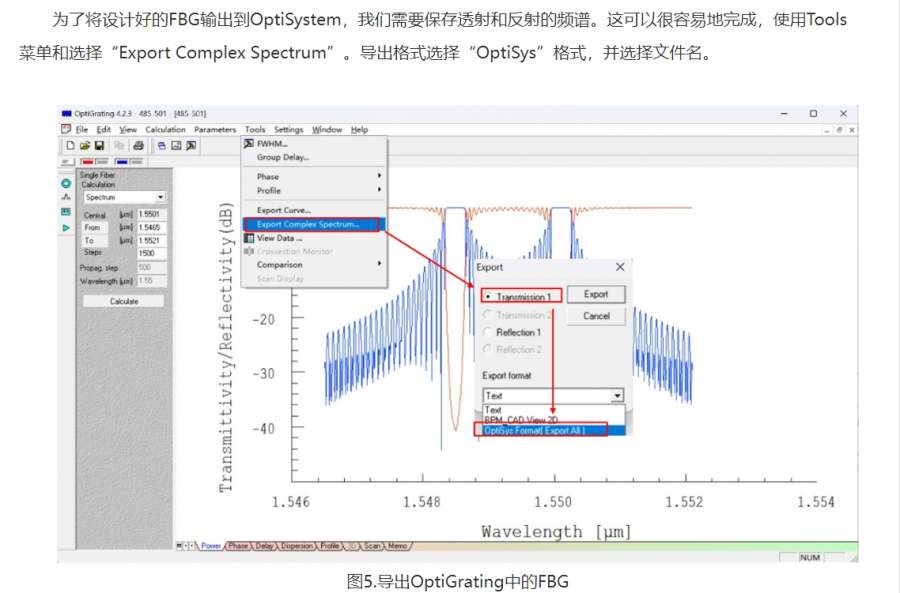Select the Reflection 1 radio button
Screen dimensions: 900x593
coord(486,332)
